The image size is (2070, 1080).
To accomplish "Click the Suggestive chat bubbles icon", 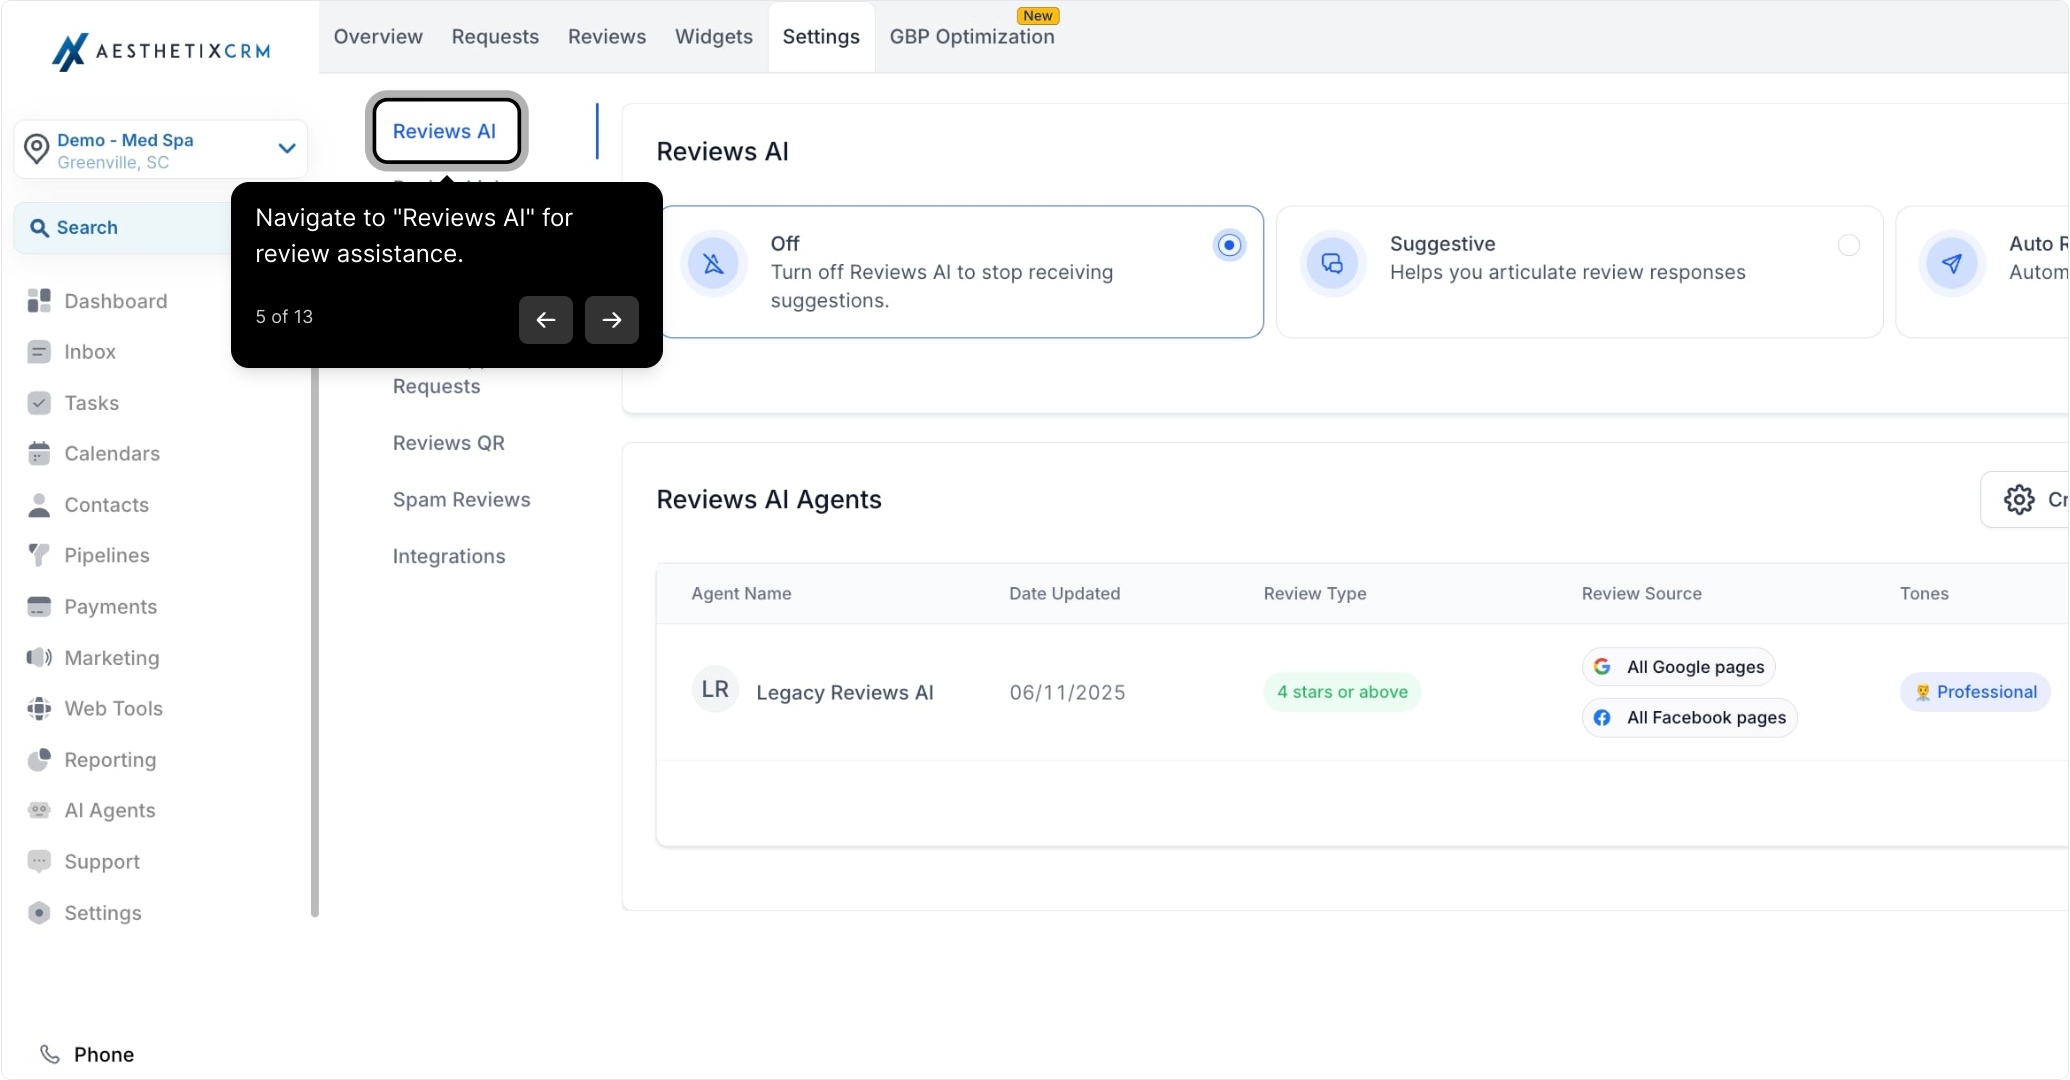I will click(1333, 264).
